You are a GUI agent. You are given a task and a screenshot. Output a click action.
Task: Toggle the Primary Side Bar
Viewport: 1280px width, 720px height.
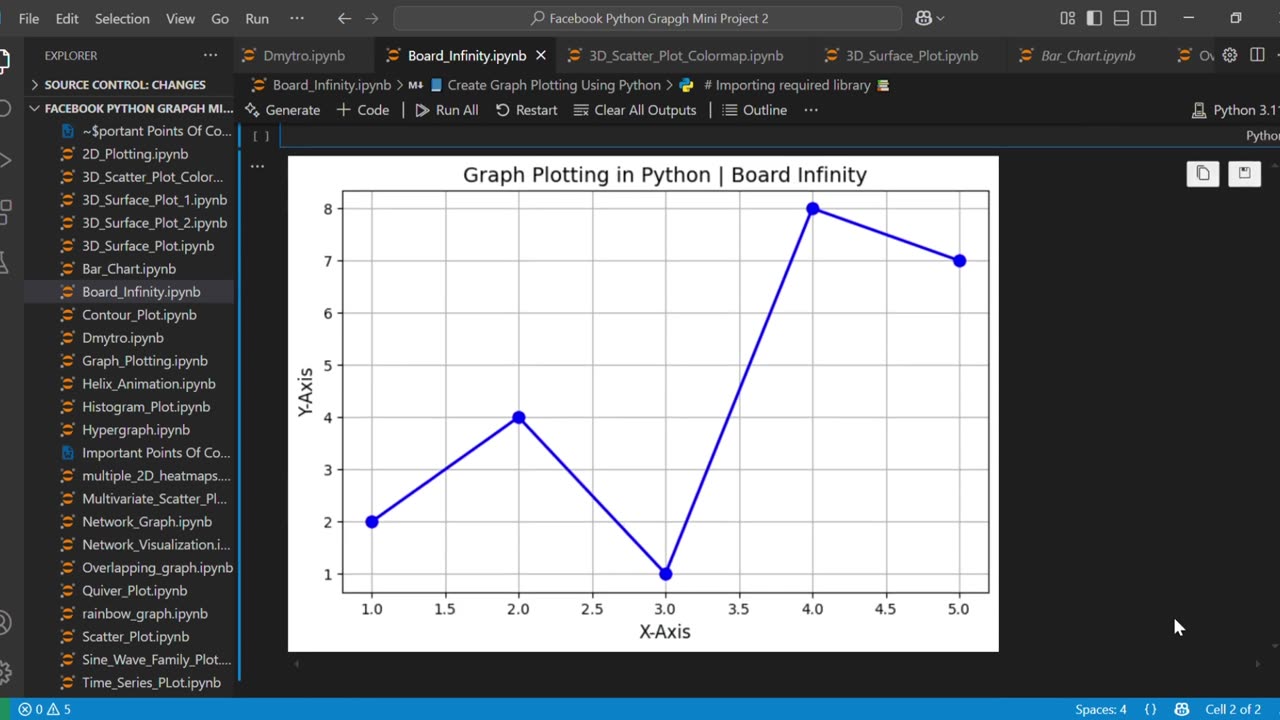click(x=1094, y=18)
